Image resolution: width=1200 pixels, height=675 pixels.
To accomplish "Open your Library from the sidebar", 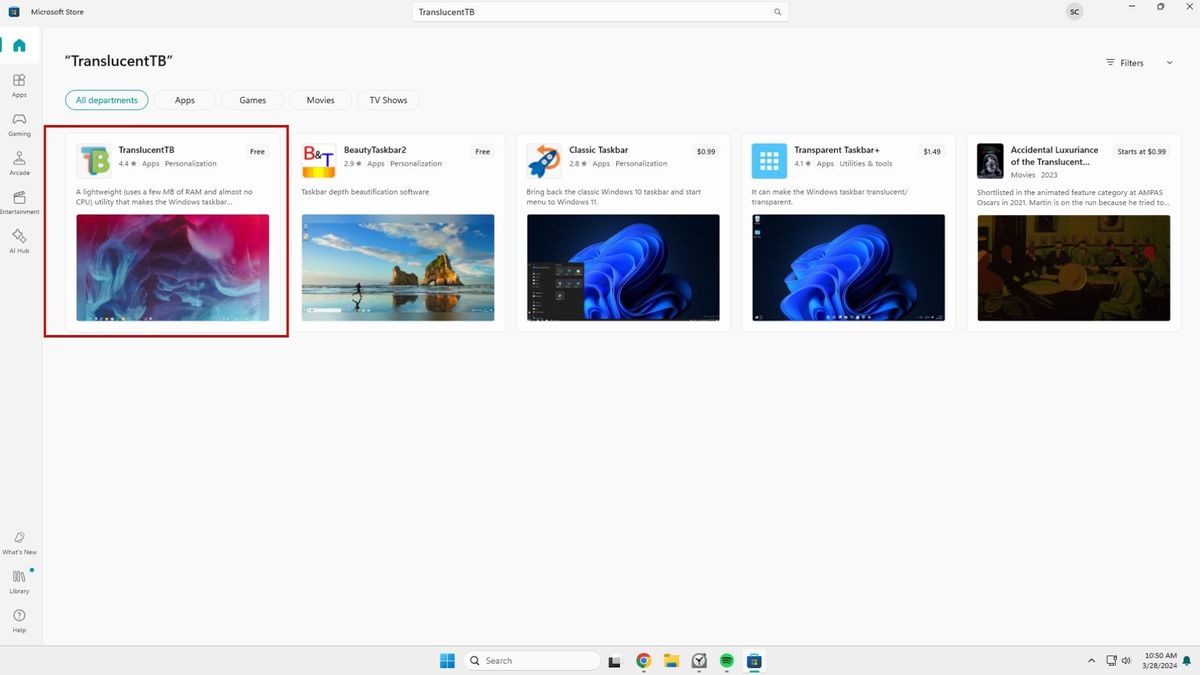I will (19, 580).
